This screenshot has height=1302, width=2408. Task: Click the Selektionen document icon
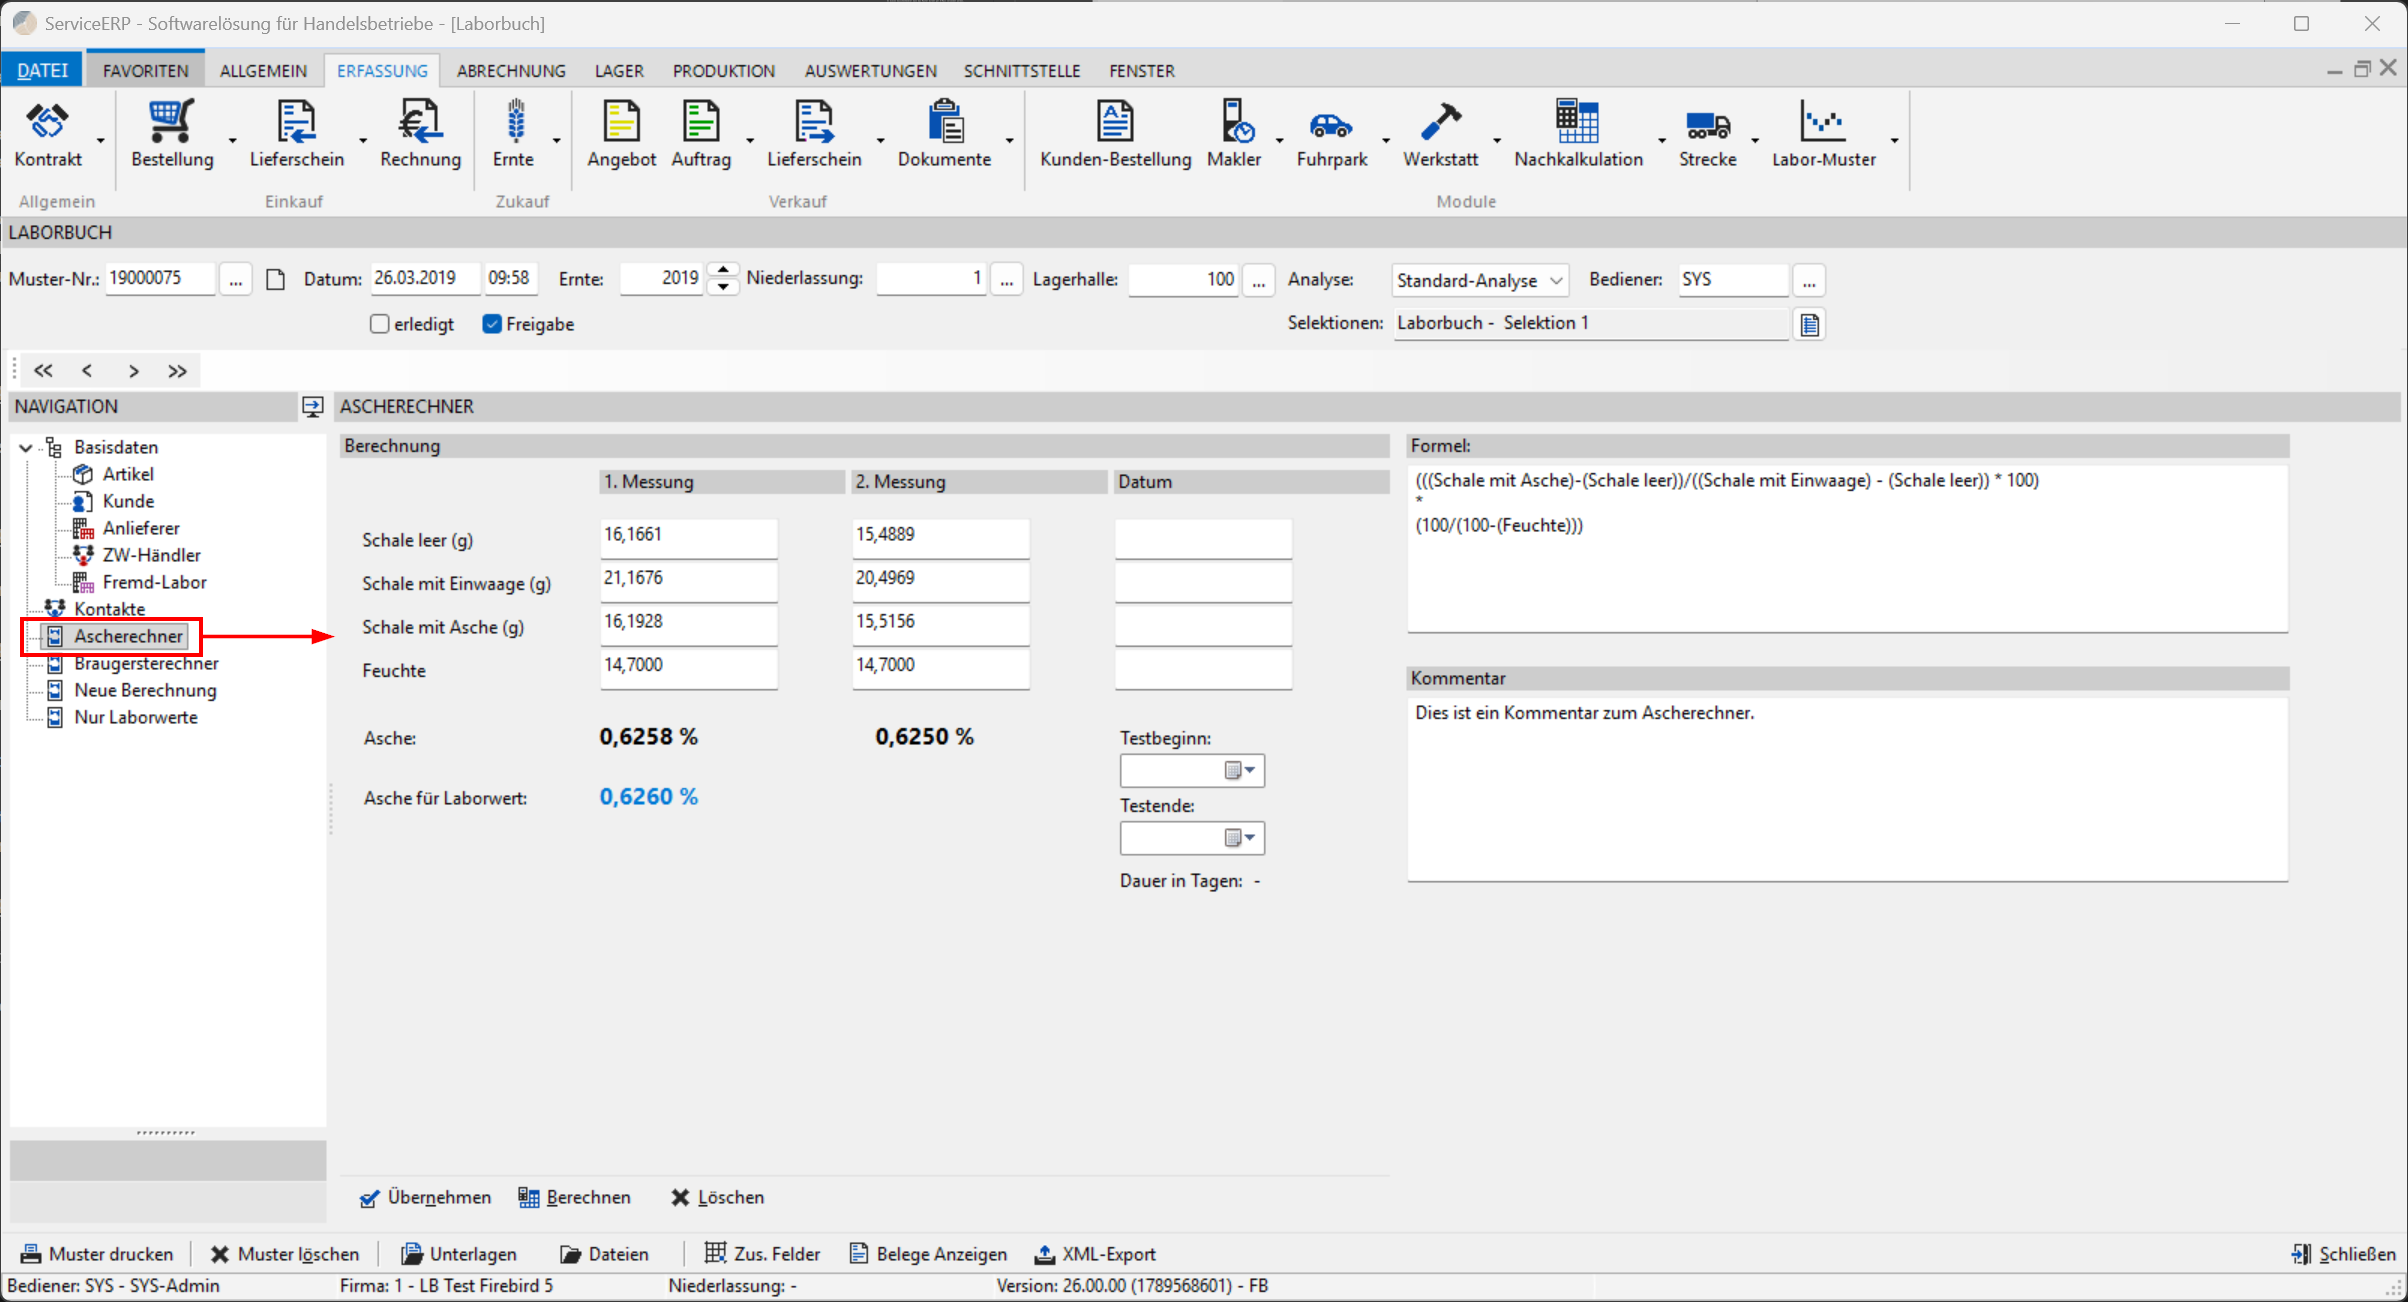tap(1809, 324)
